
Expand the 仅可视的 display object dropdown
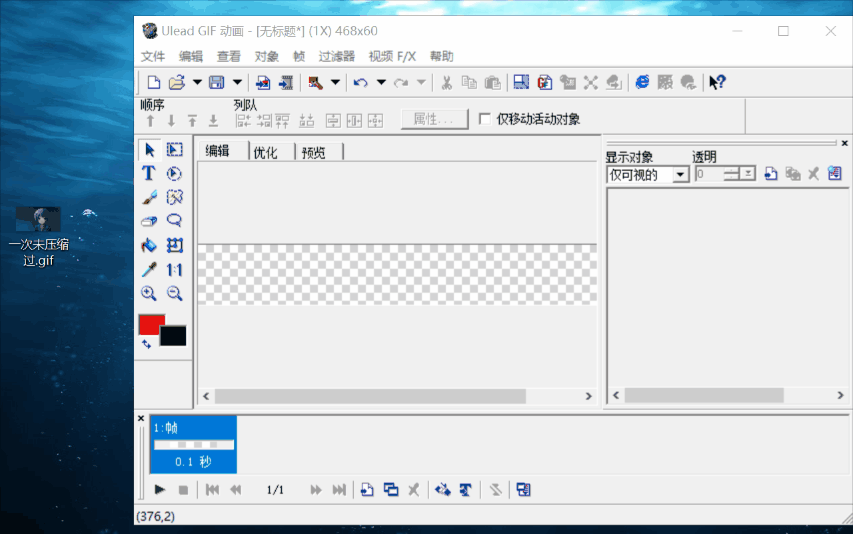tap(680, 175)
